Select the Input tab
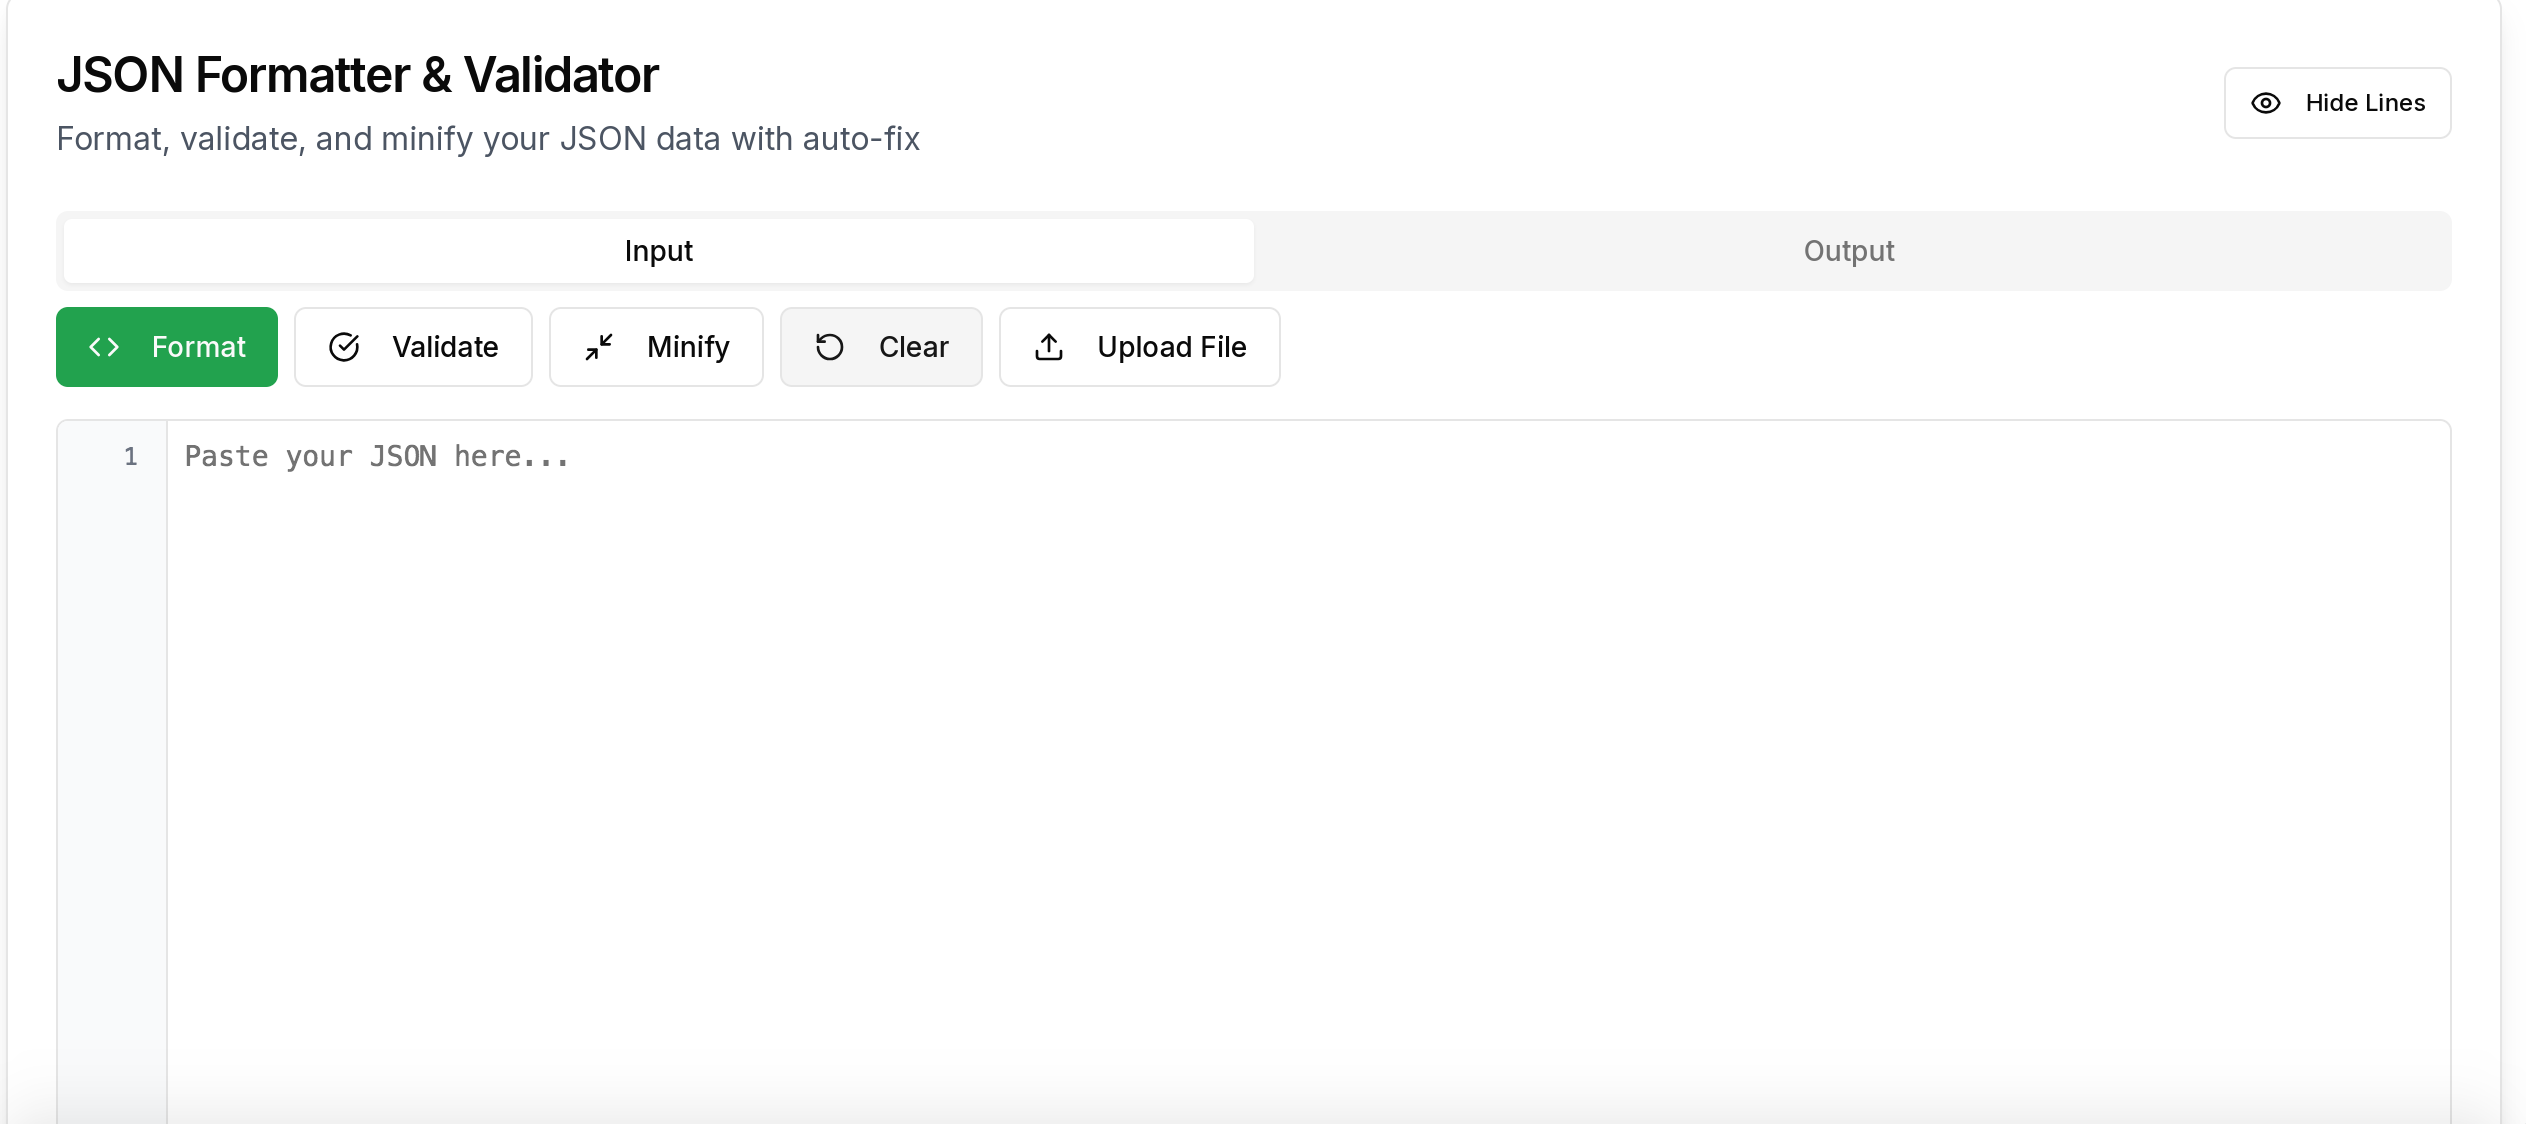 (658, 251)
